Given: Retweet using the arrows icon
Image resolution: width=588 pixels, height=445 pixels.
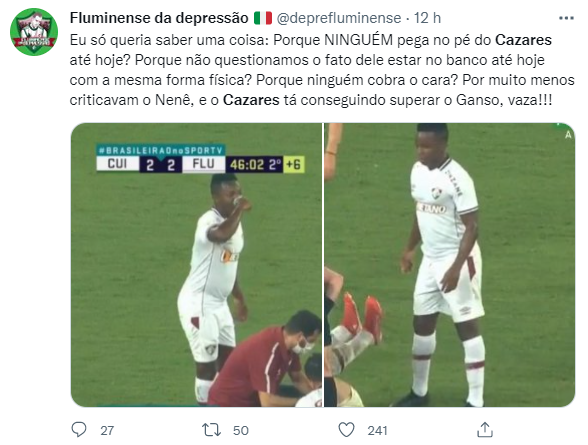Looking at the screenshot, I should [211, 430].
